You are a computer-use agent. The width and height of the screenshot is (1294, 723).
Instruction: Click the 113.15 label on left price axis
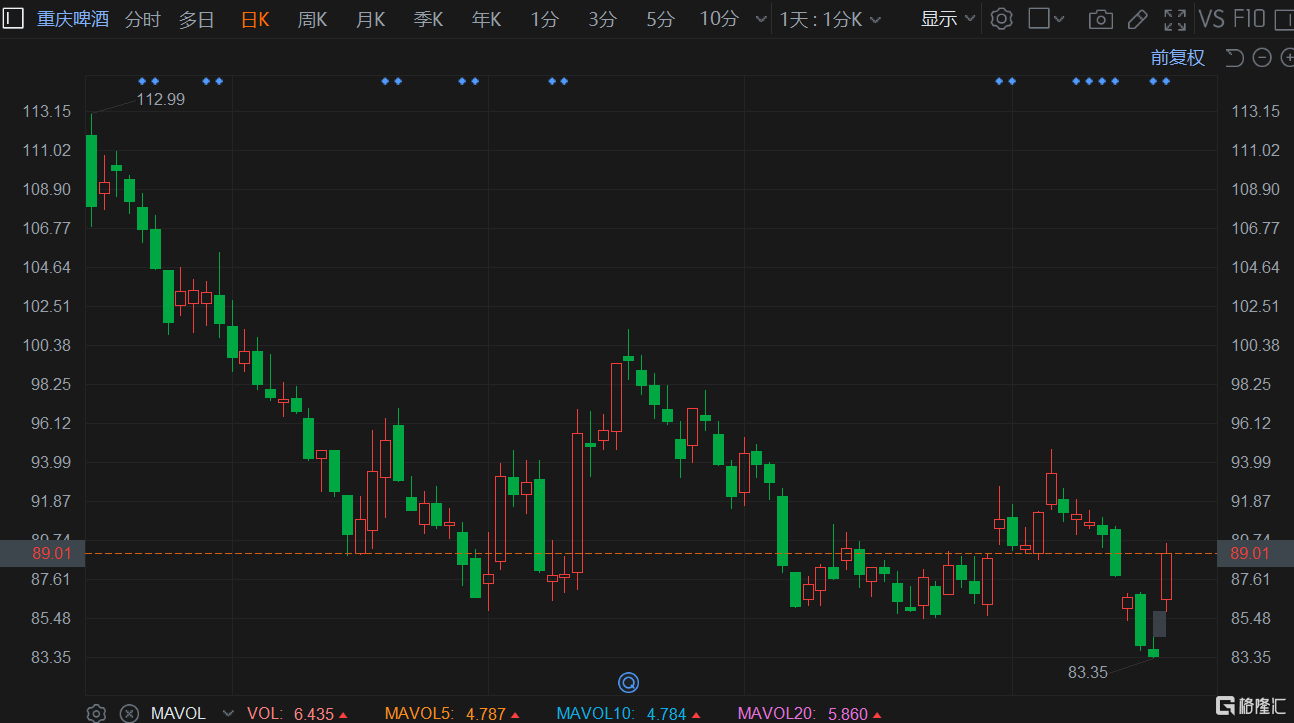pos(47,111)
